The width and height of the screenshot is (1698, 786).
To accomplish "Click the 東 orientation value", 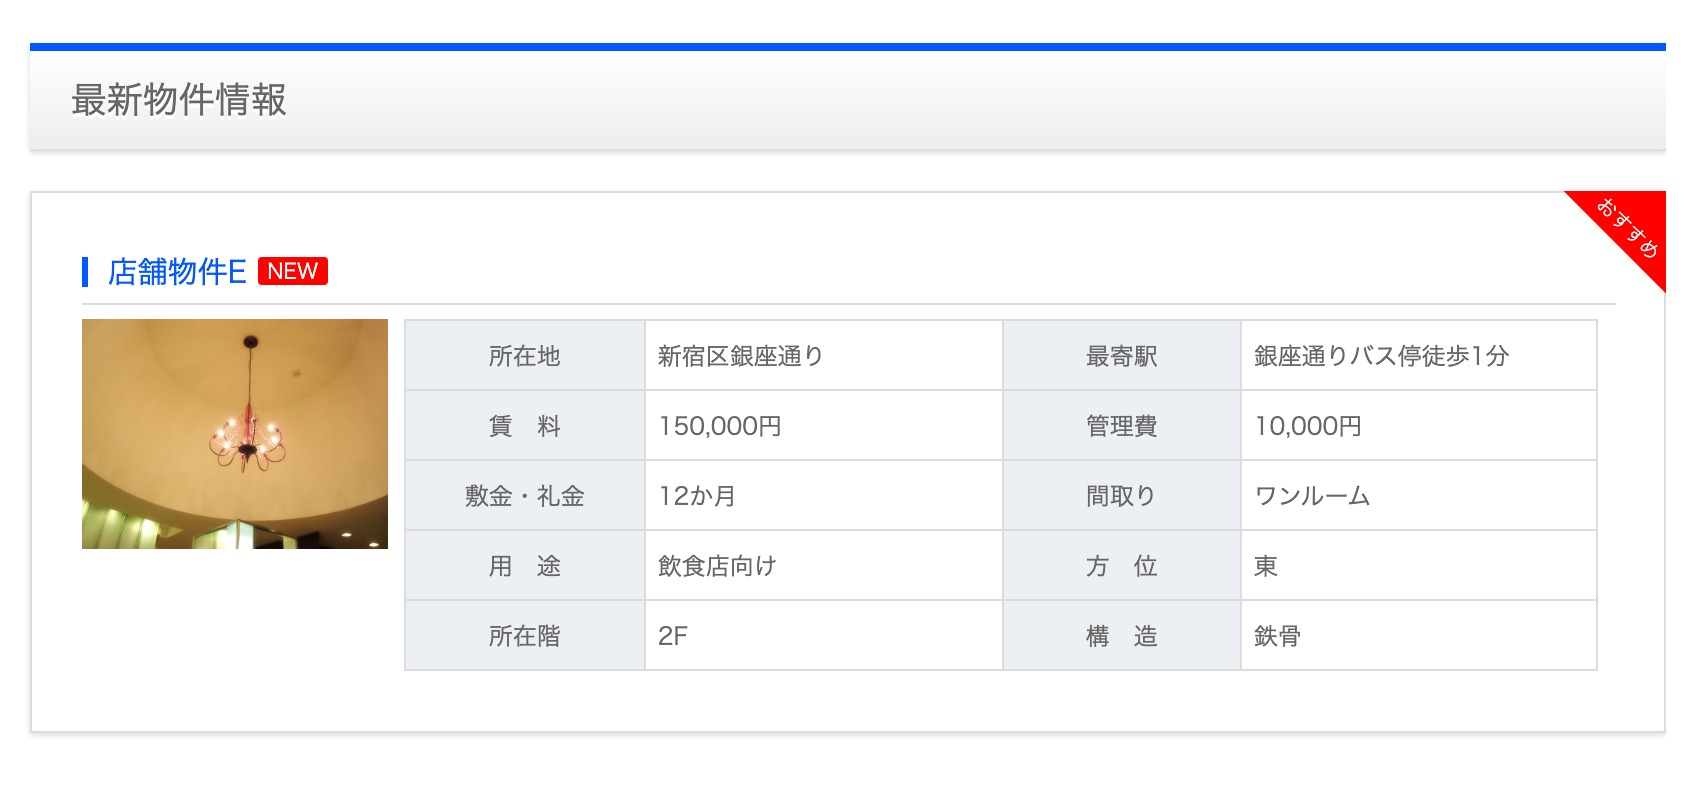I will point(1265,566).
